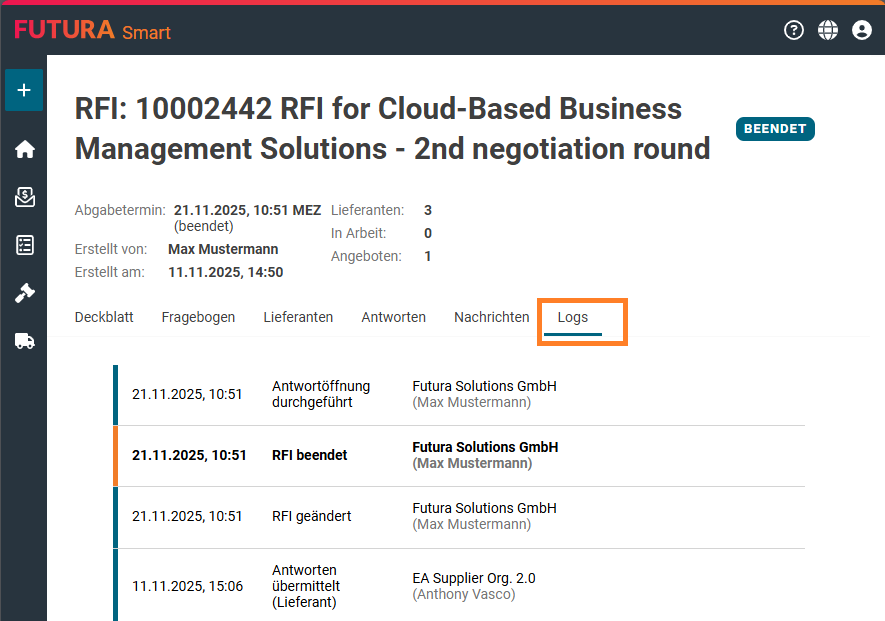The image size is (885, 621).
Task: Select the 'Antwortöffnung durchgeführt' log entry
Action: point(321,394)
